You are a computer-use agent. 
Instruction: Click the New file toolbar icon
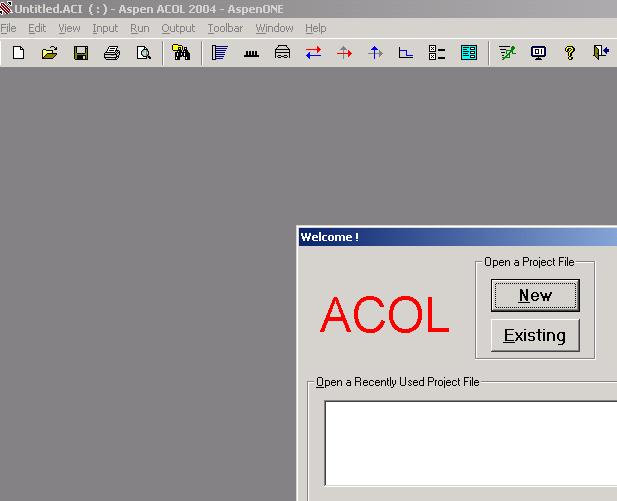(x=18, y=52)
